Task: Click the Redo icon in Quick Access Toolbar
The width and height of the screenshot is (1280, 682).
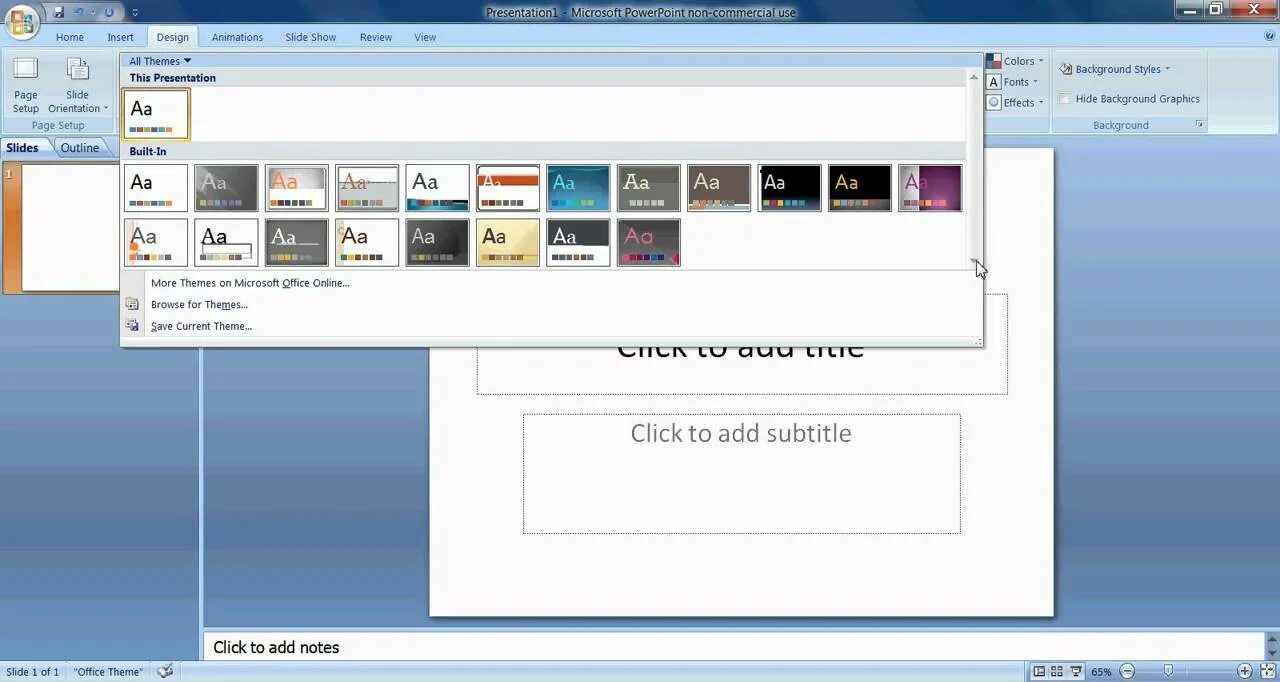Action: (109, 12)
